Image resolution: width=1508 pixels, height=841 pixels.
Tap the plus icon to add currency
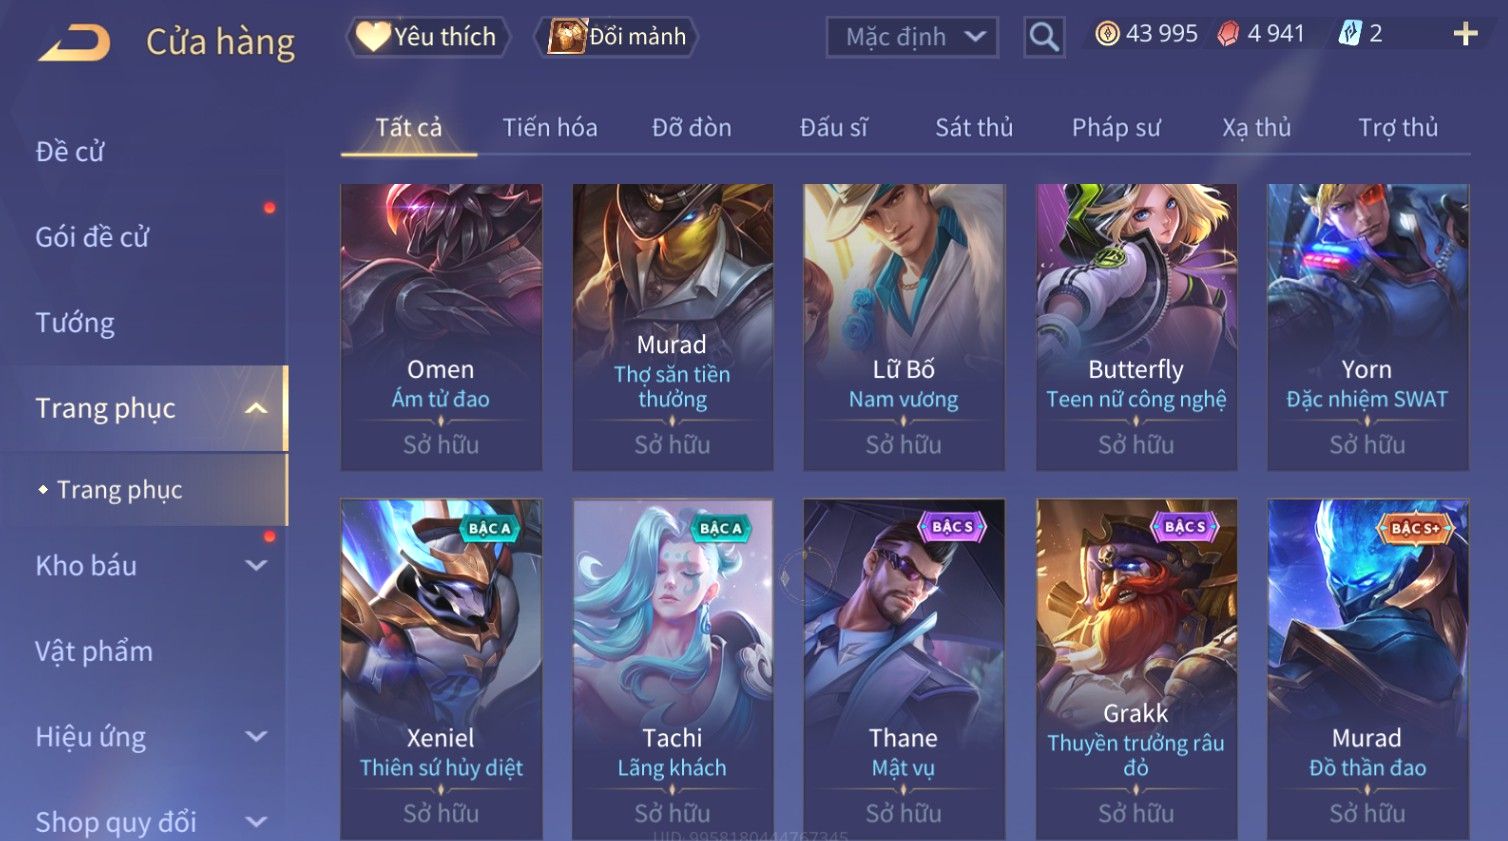[x=1465, y=34]
